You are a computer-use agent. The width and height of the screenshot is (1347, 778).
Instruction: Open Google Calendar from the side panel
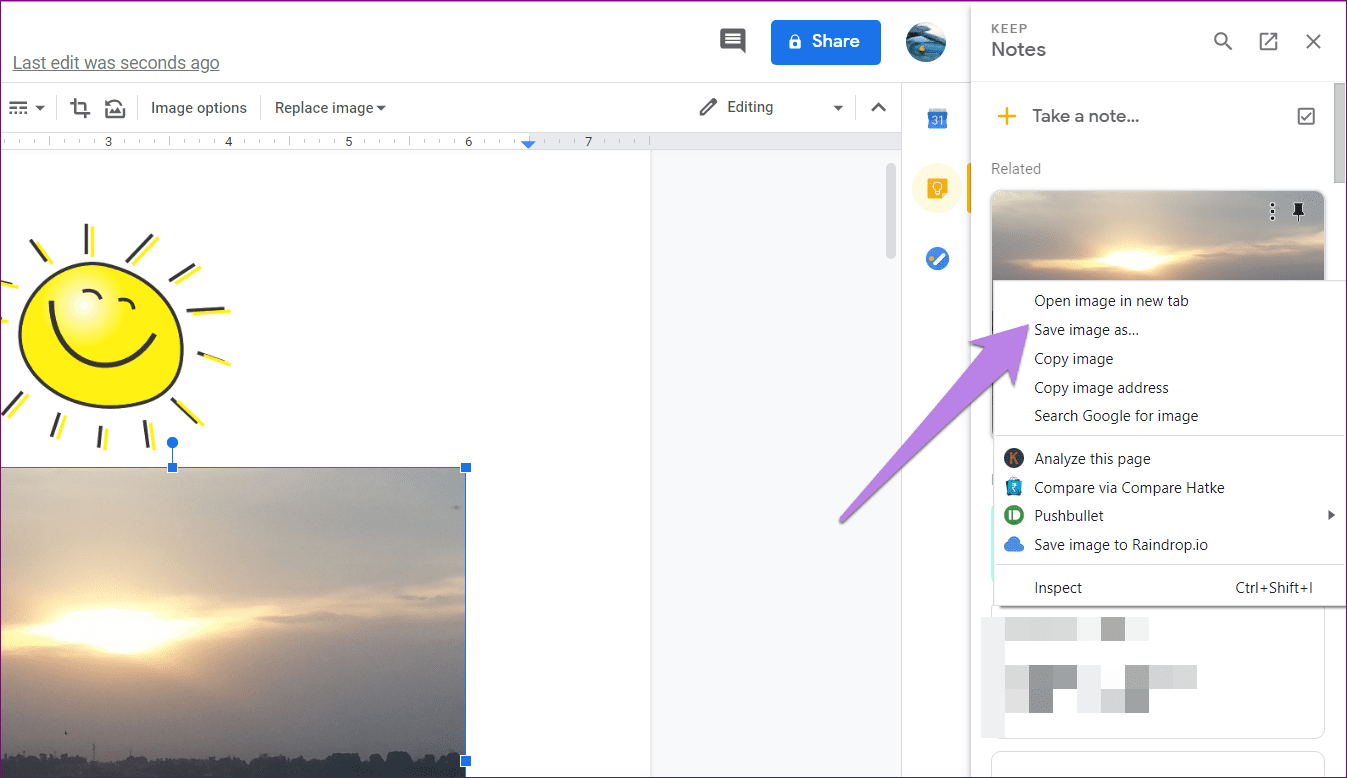(x=937, y=118)
